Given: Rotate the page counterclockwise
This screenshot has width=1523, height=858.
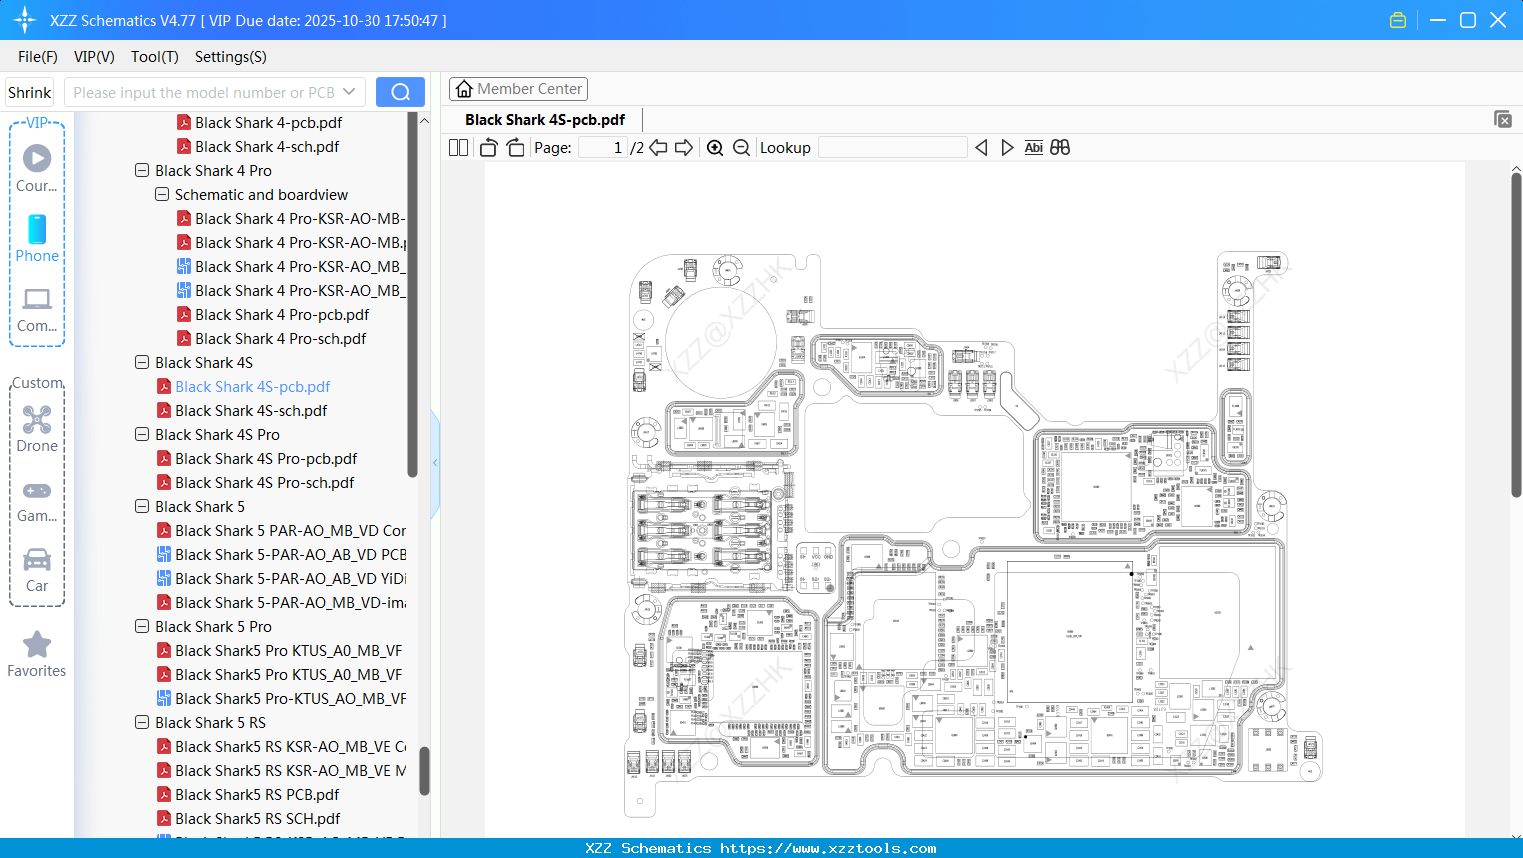Looking at the screenshot, I should [487, 146].
